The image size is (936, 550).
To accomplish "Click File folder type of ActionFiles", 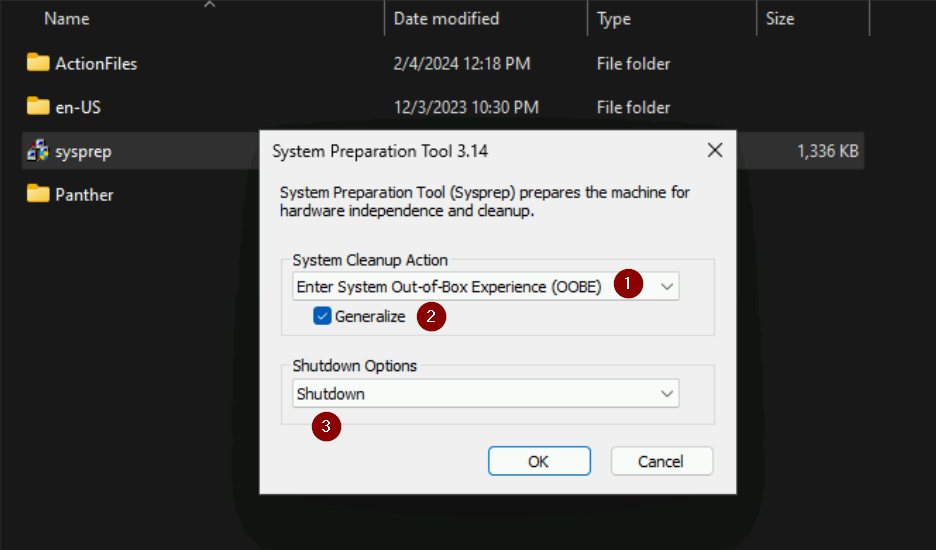I will click(633, 63).
